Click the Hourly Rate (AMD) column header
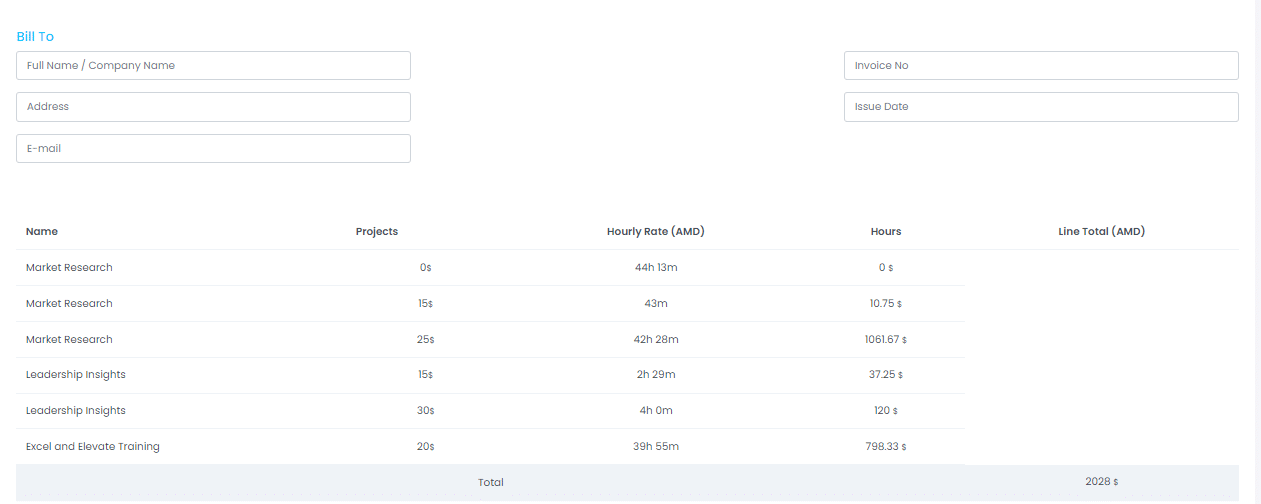Viewport: 1261px width, 504px height. 656,231
